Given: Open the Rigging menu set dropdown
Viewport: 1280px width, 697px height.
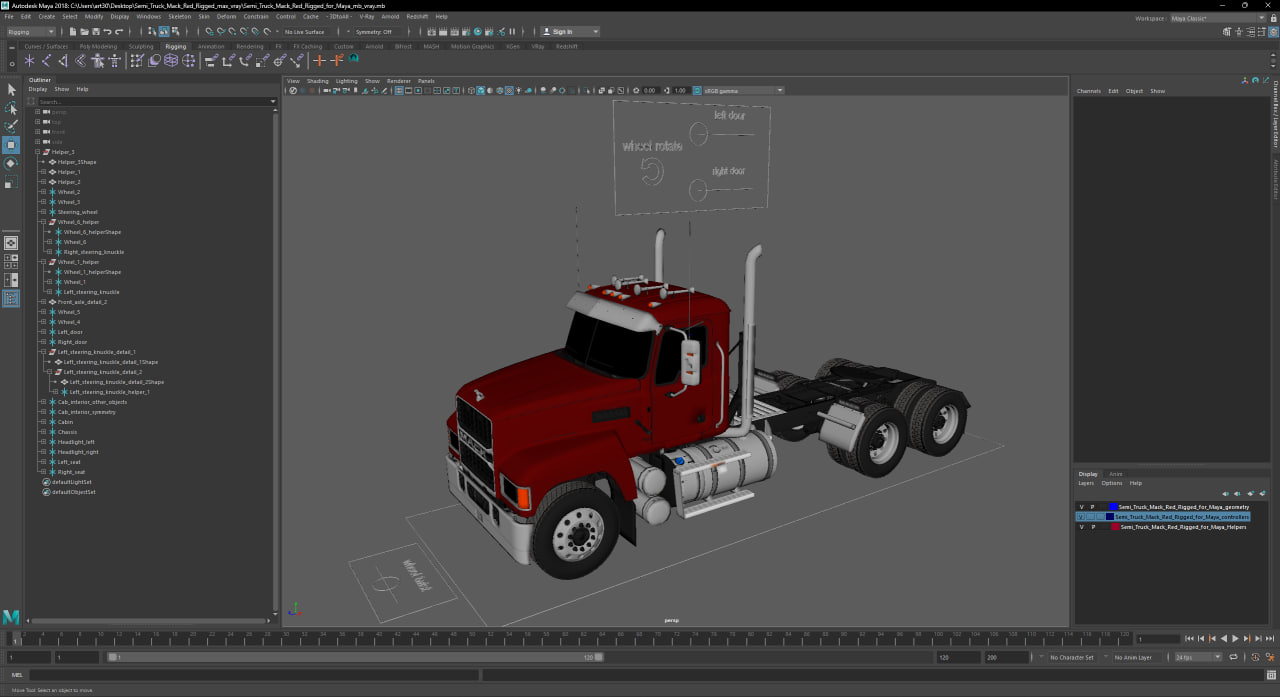Looking at the screenshot, I should [x=32, y=32].
